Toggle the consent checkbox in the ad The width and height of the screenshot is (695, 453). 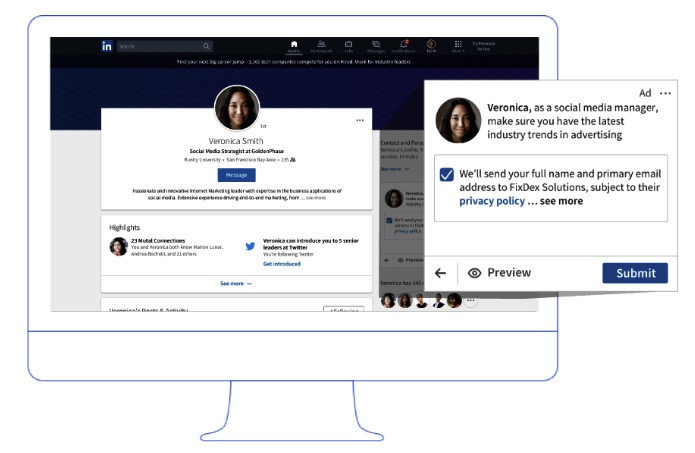click(x=447, y=174)
